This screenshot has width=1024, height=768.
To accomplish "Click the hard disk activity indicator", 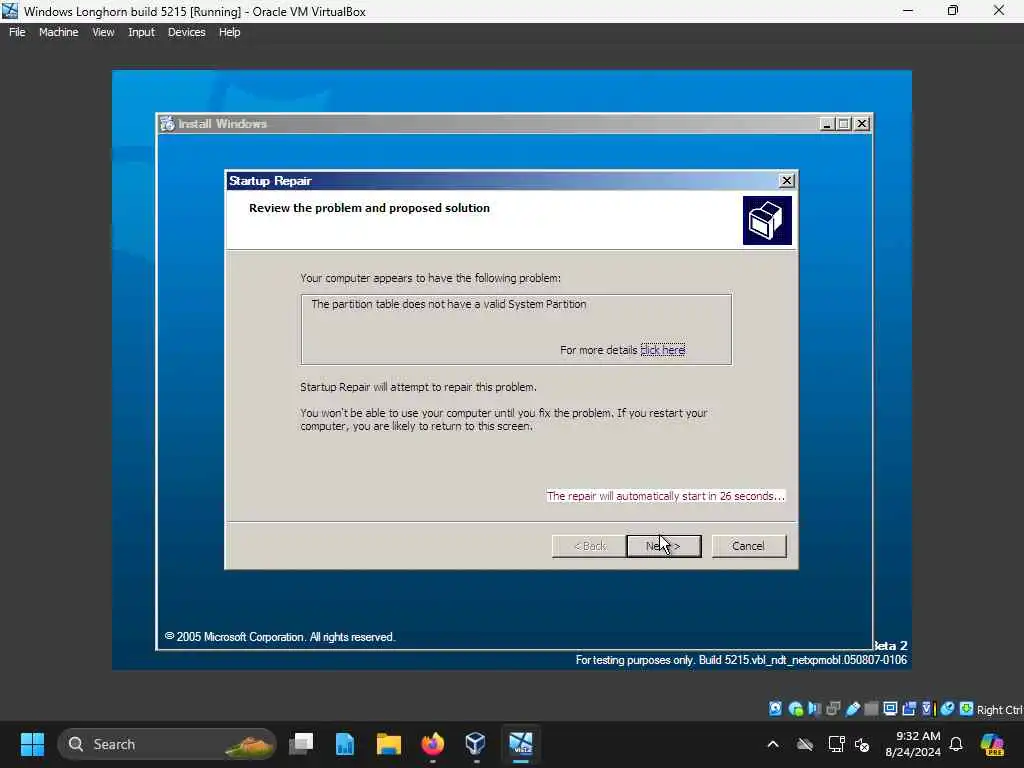I will (x=775, y=709).
